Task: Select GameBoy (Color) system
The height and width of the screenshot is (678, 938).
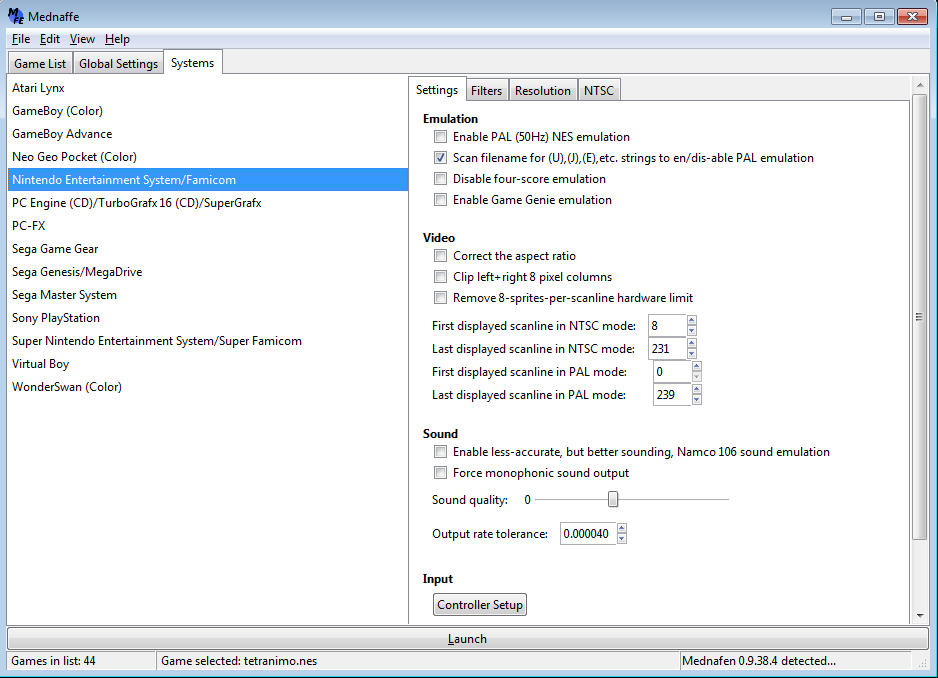Action: point(208,111)
